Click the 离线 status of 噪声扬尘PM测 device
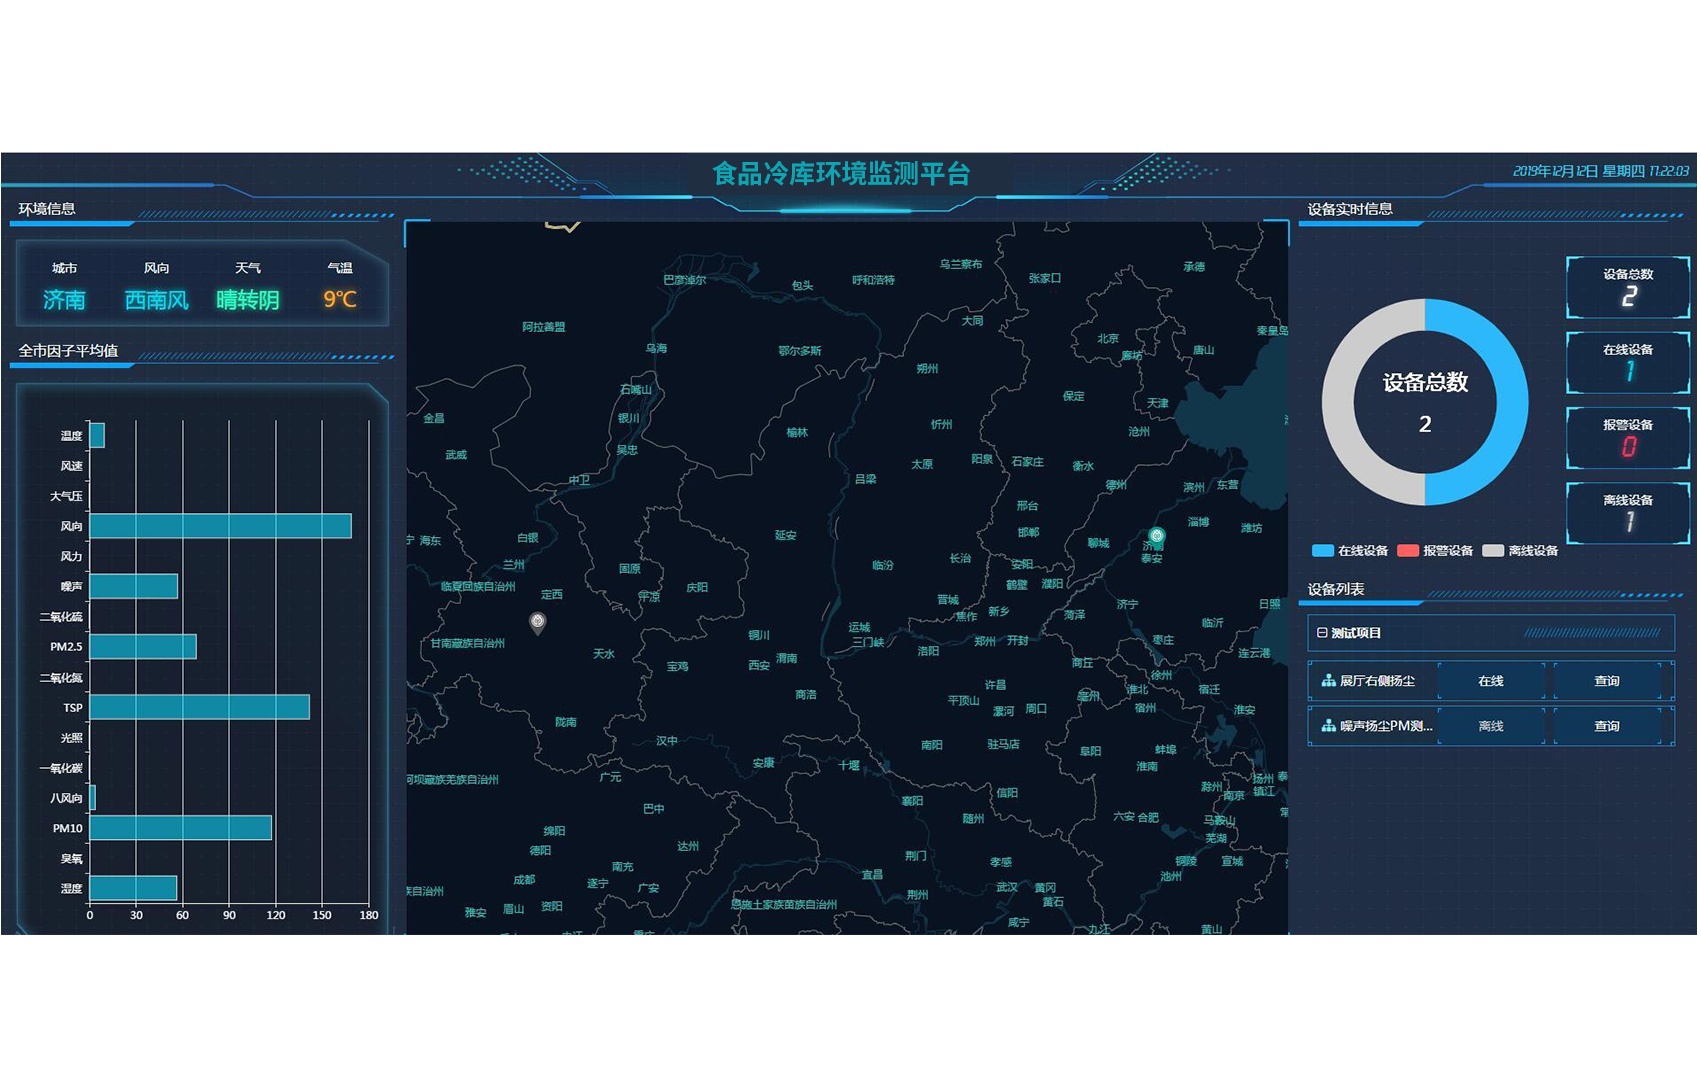 coord(1490,726)
